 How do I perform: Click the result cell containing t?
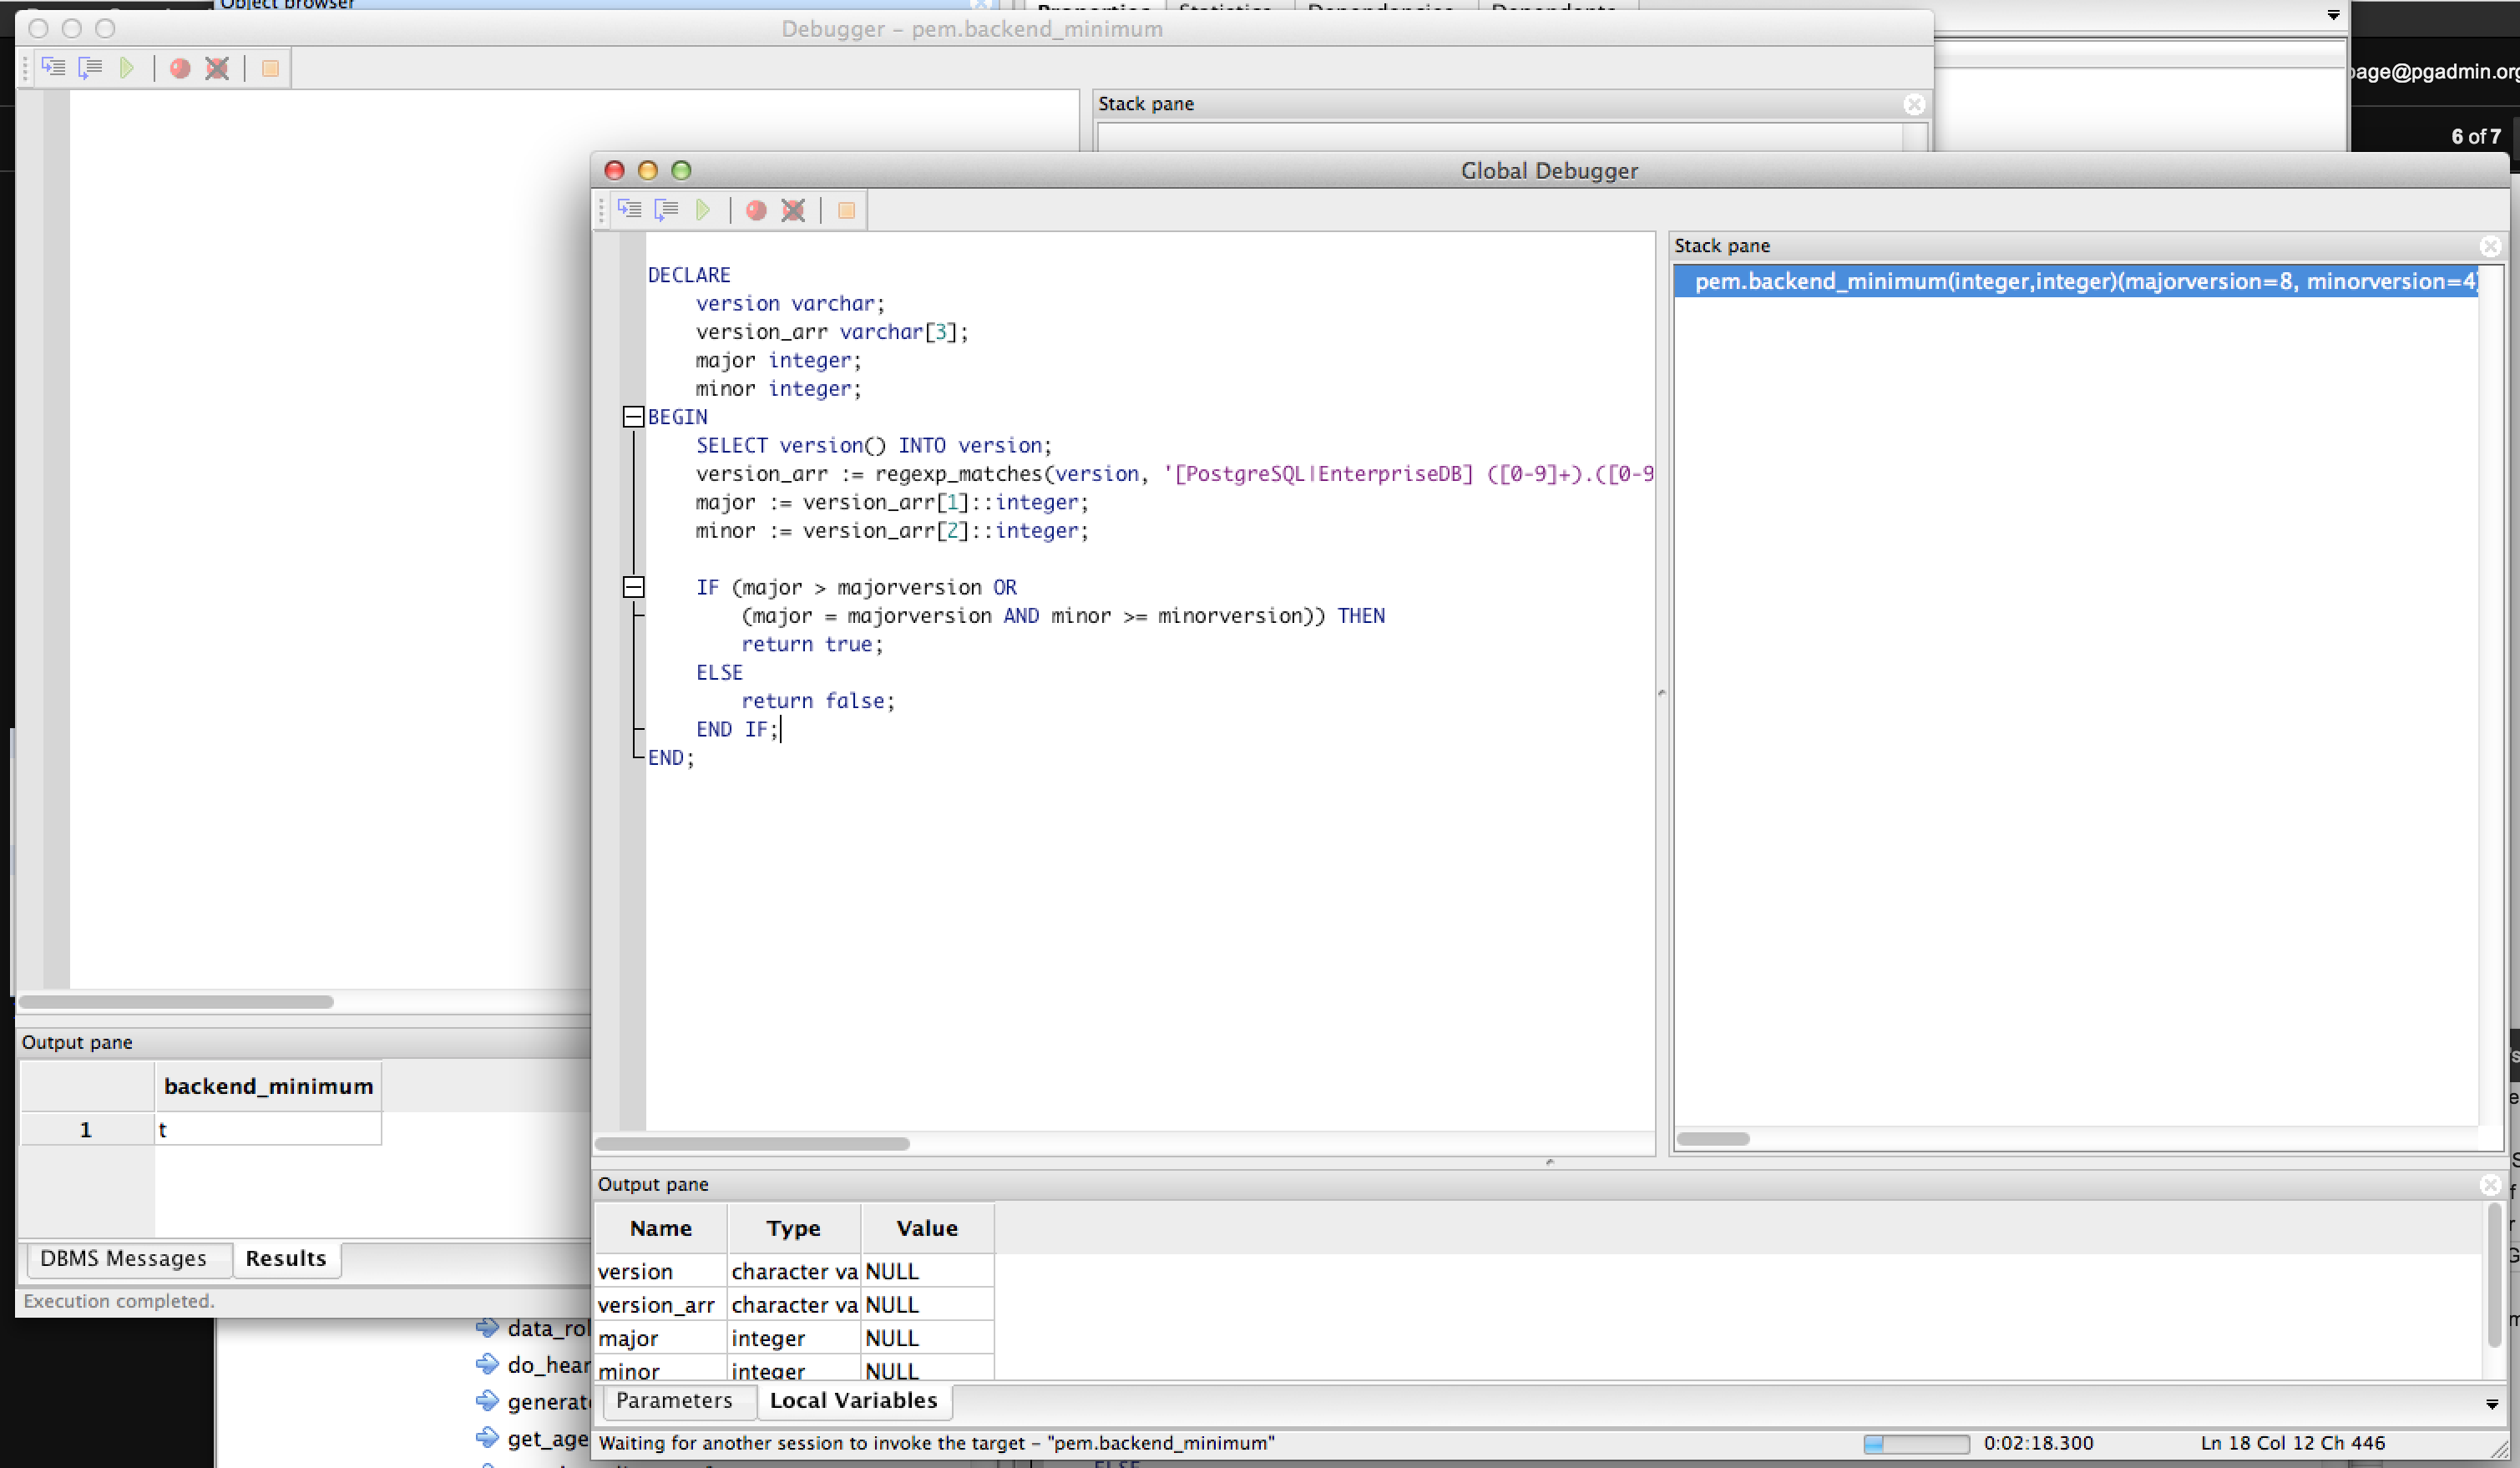pos(268,1129)
